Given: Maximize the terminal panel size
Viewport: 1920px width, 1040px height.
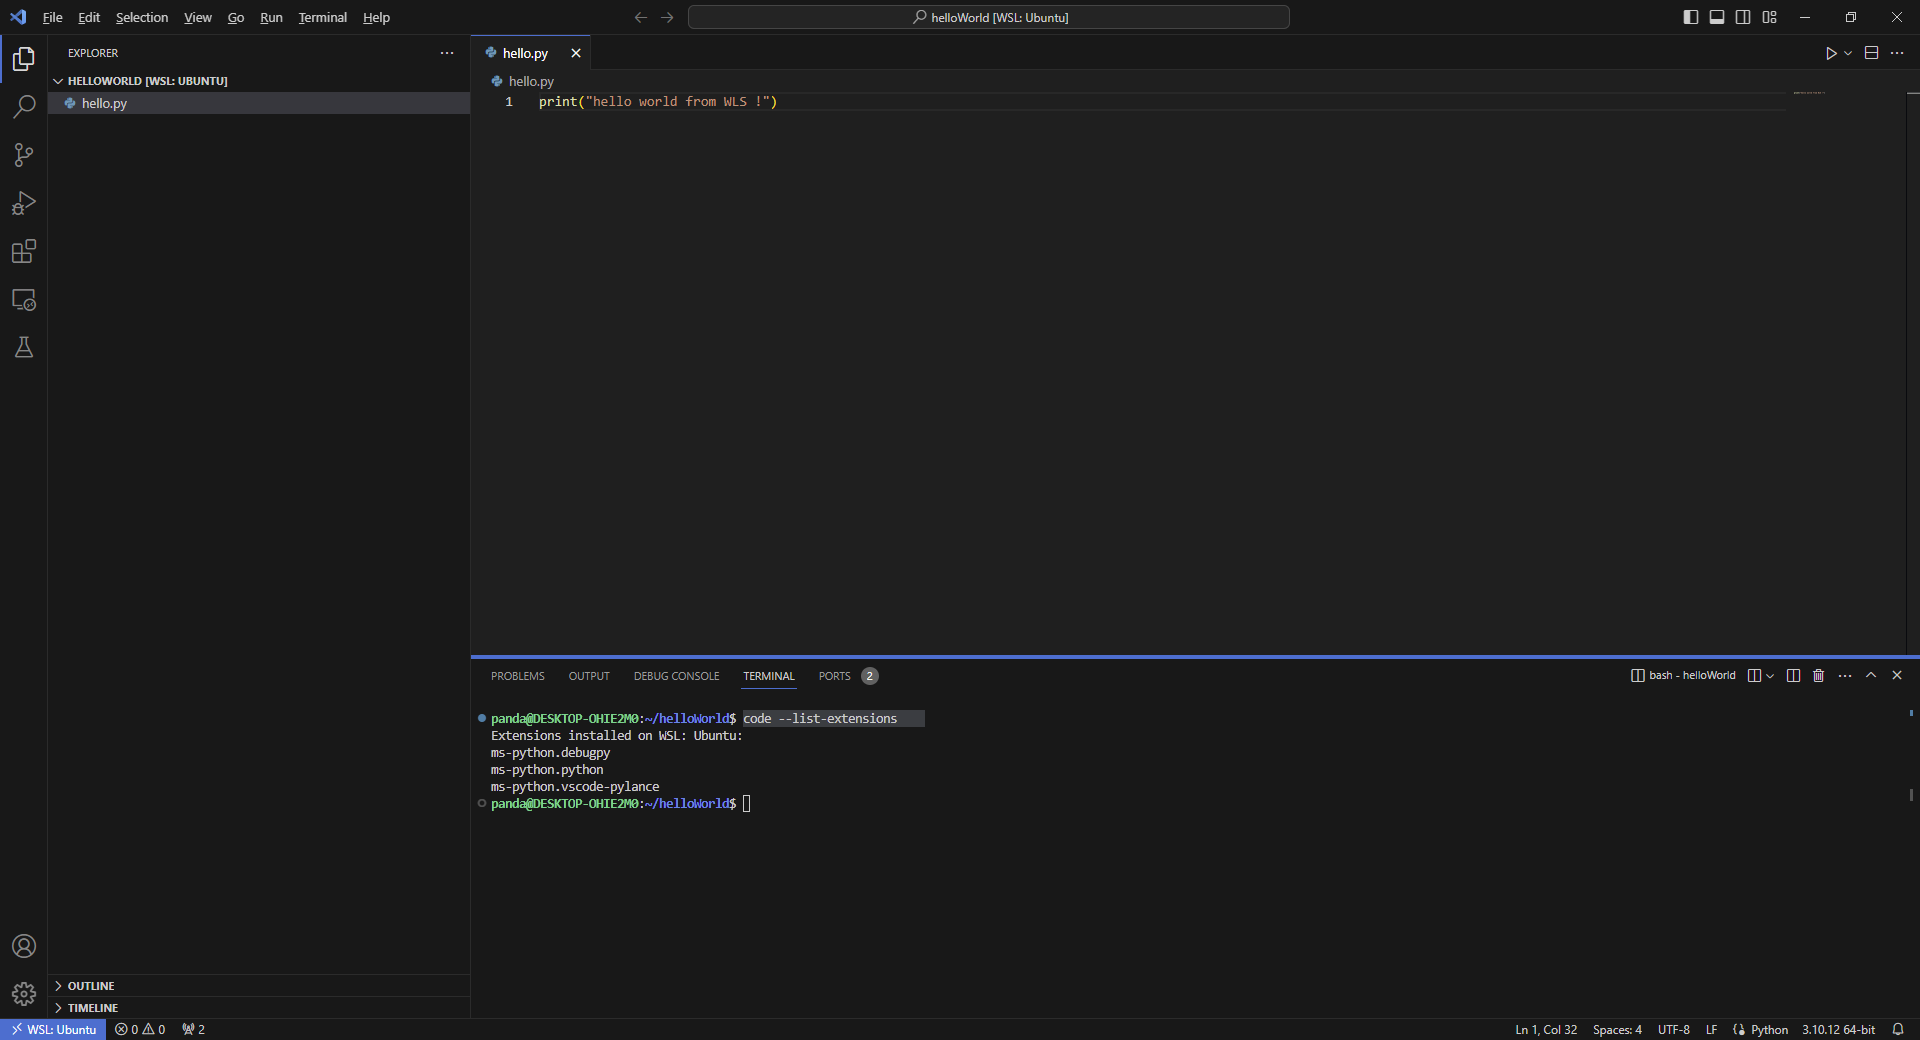Looking at the screenshot, I should pyautogui.click(x=1871, y=676).
